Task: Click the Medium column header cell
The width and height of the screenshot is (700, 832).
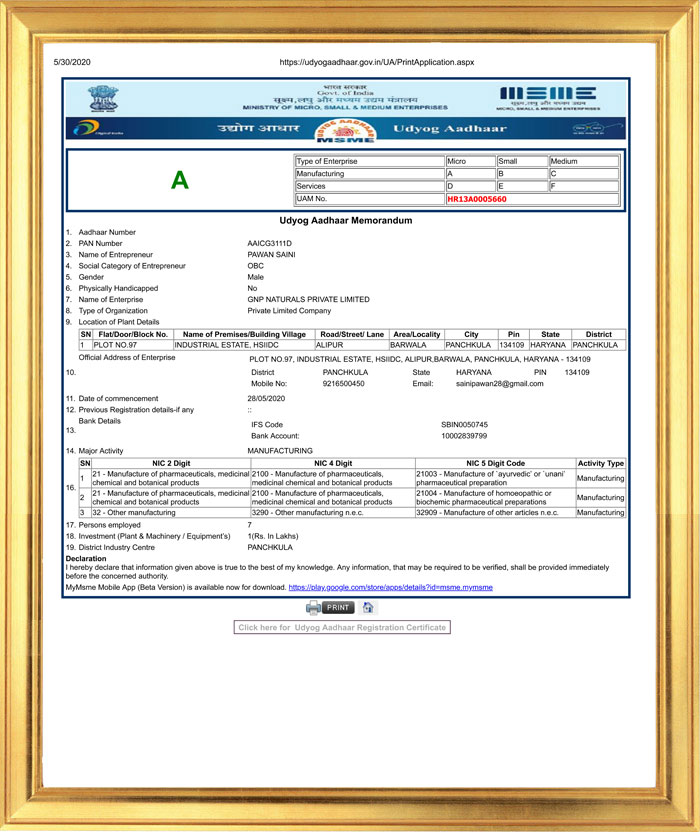Action: point(584,161)
